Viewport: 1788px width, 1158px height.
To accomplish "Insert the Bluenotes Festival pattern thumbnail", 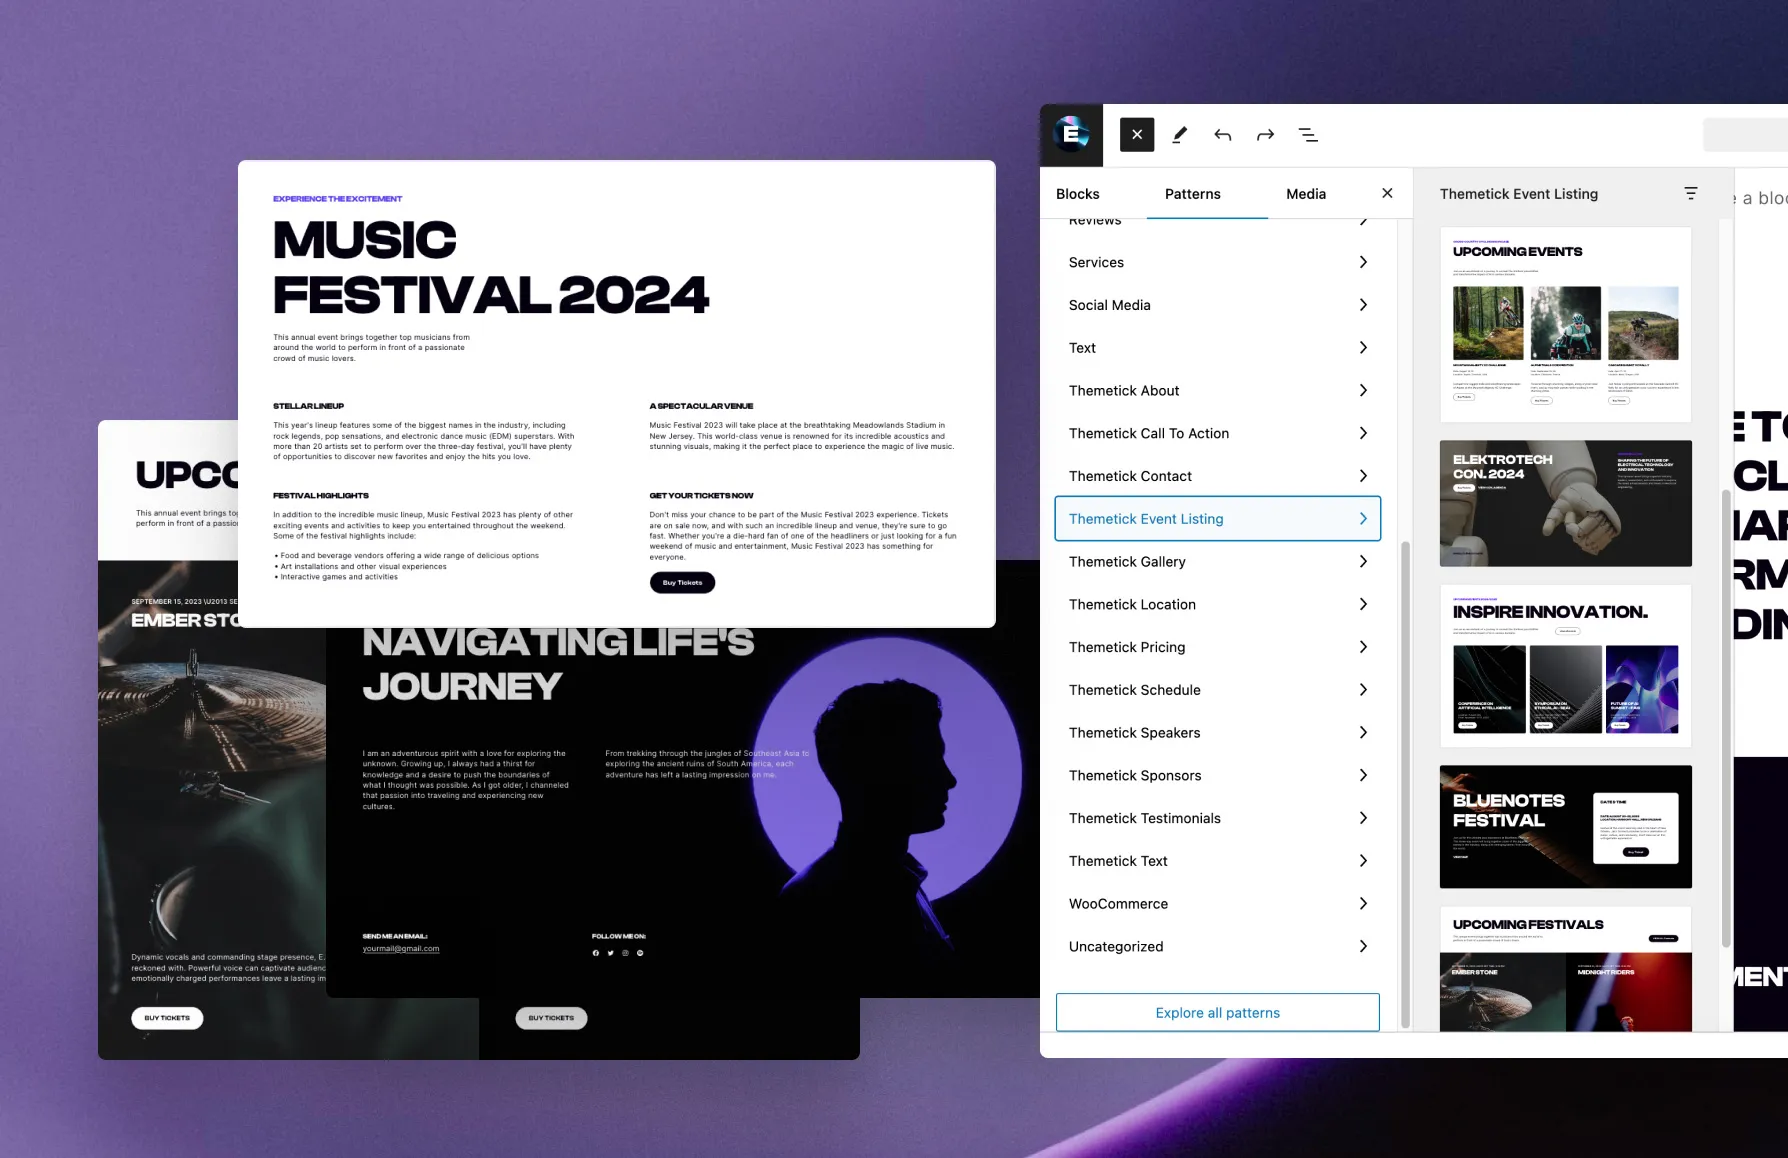I will pos(1565,827).
